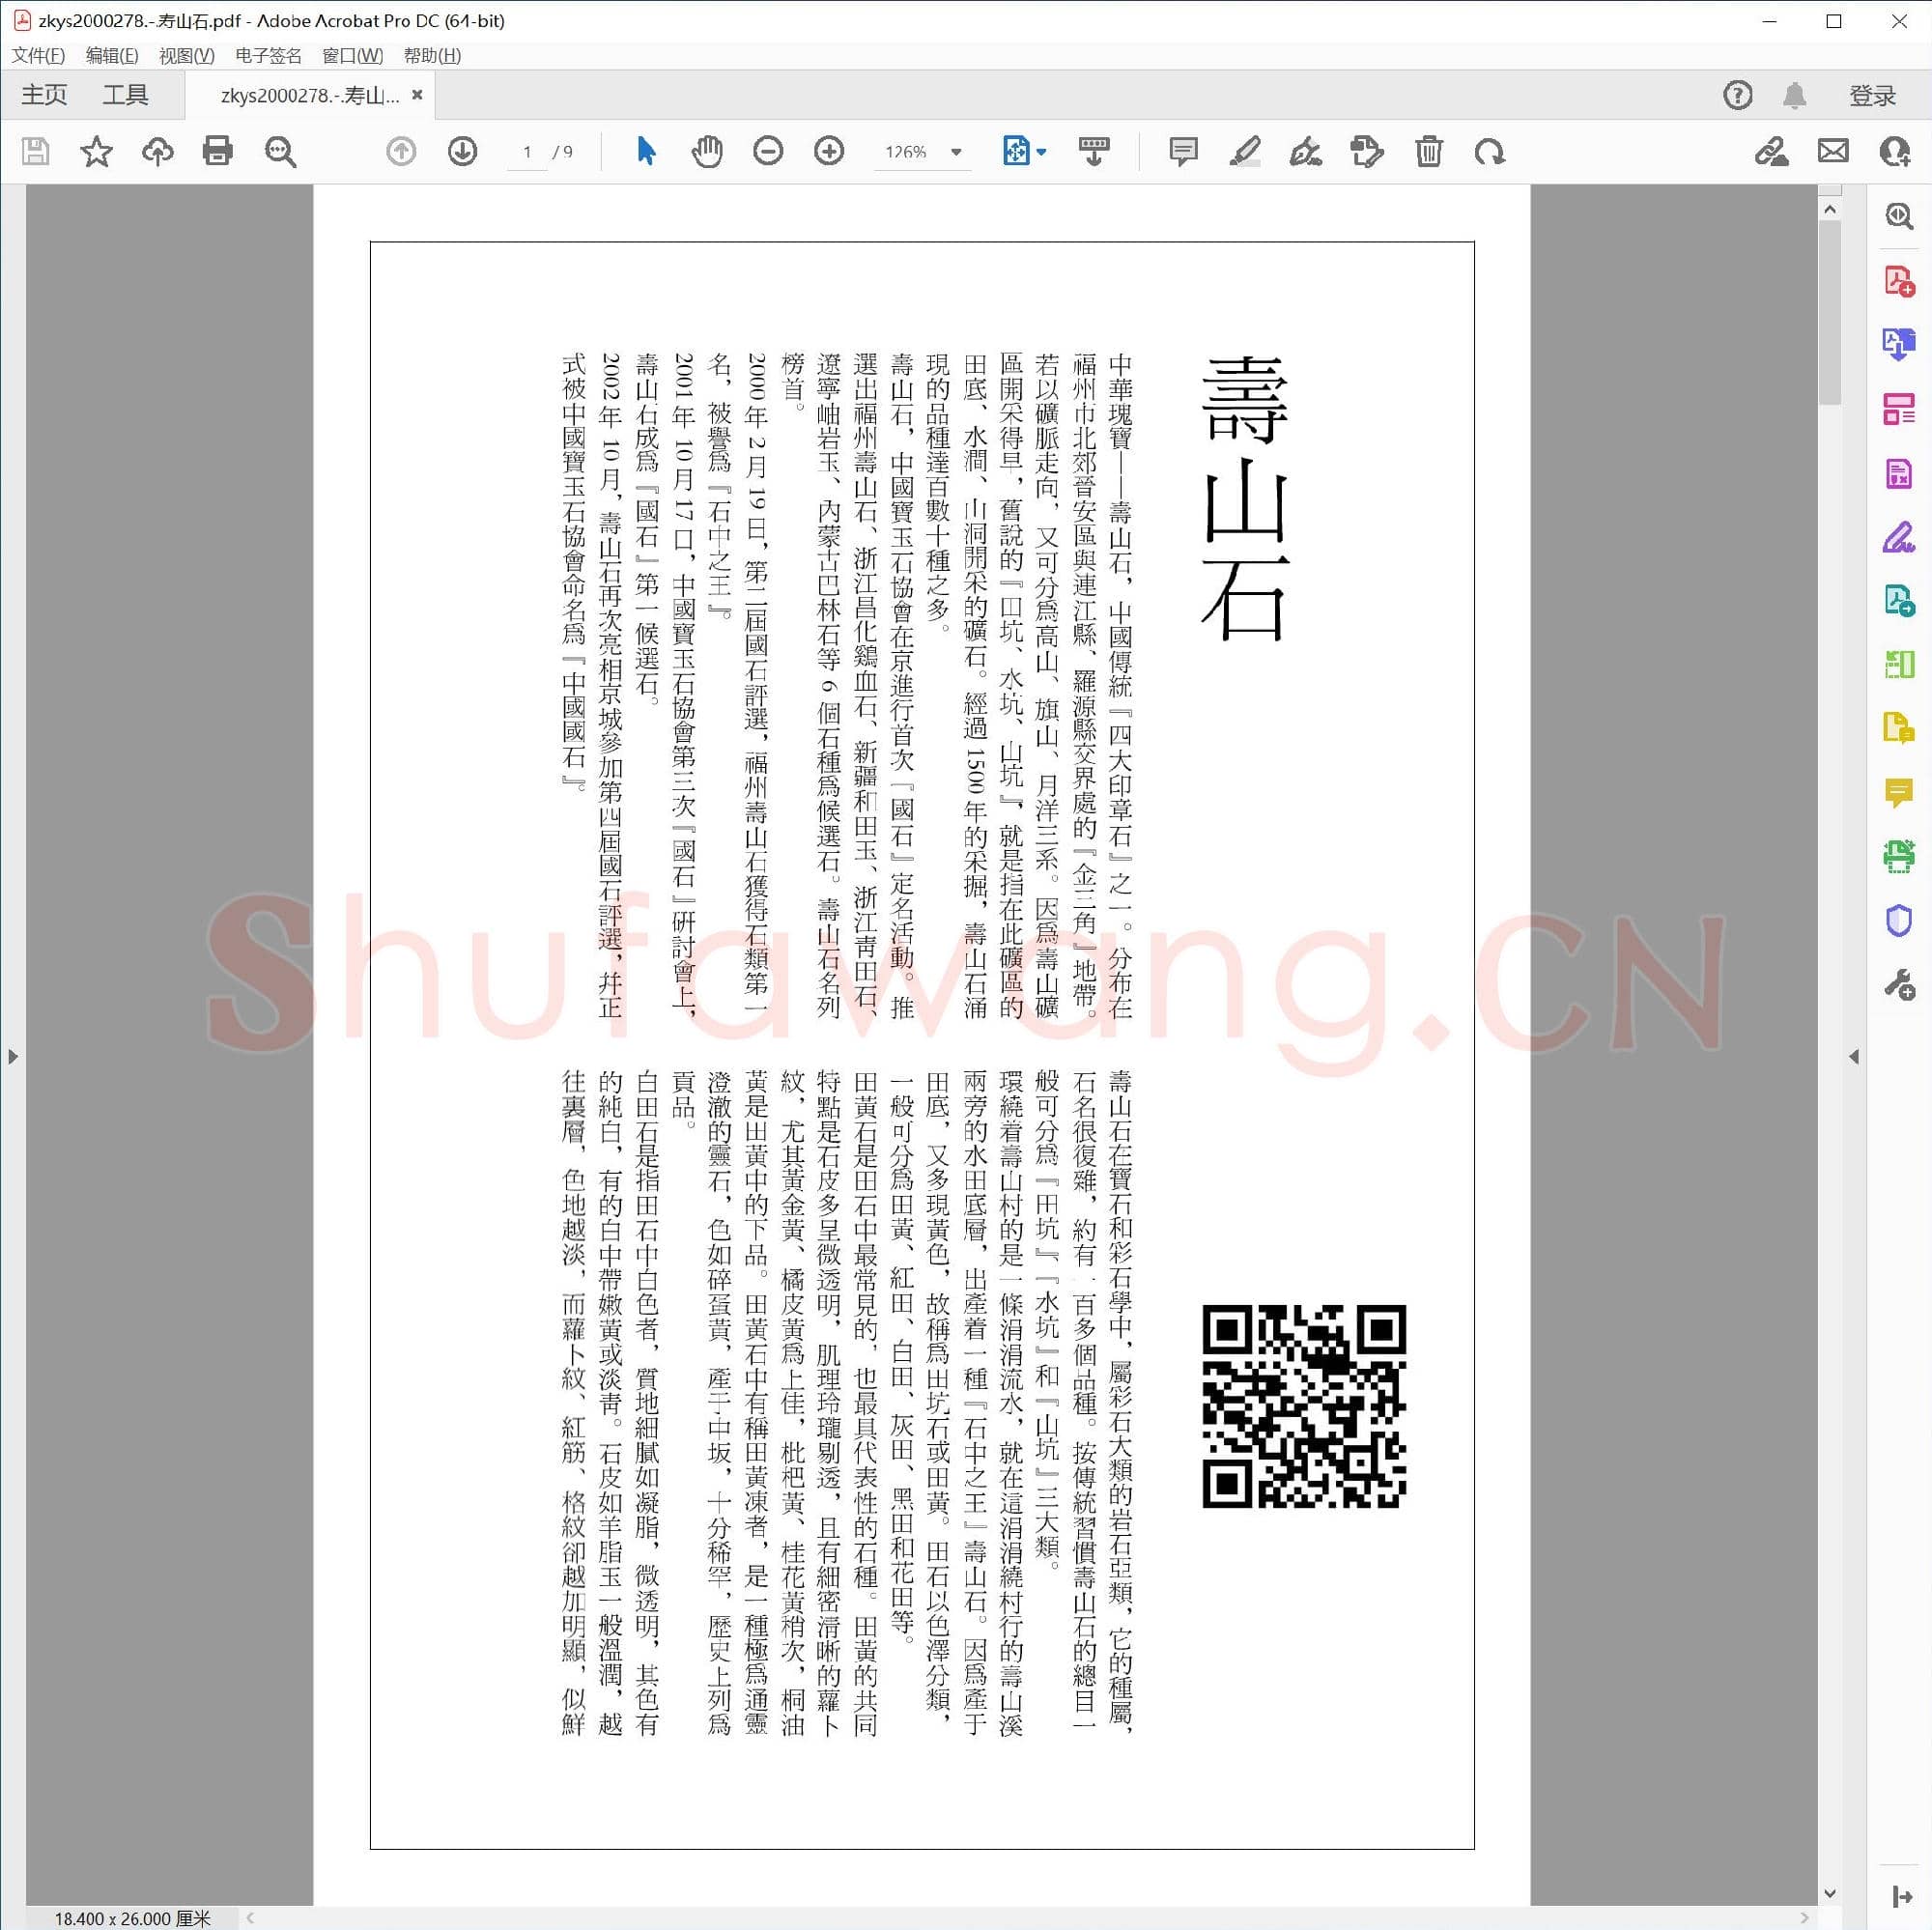This screenshot has width=1932, height=1930.
Task: Expand the left navigation pane arrow
Action: click(13, 1056)
